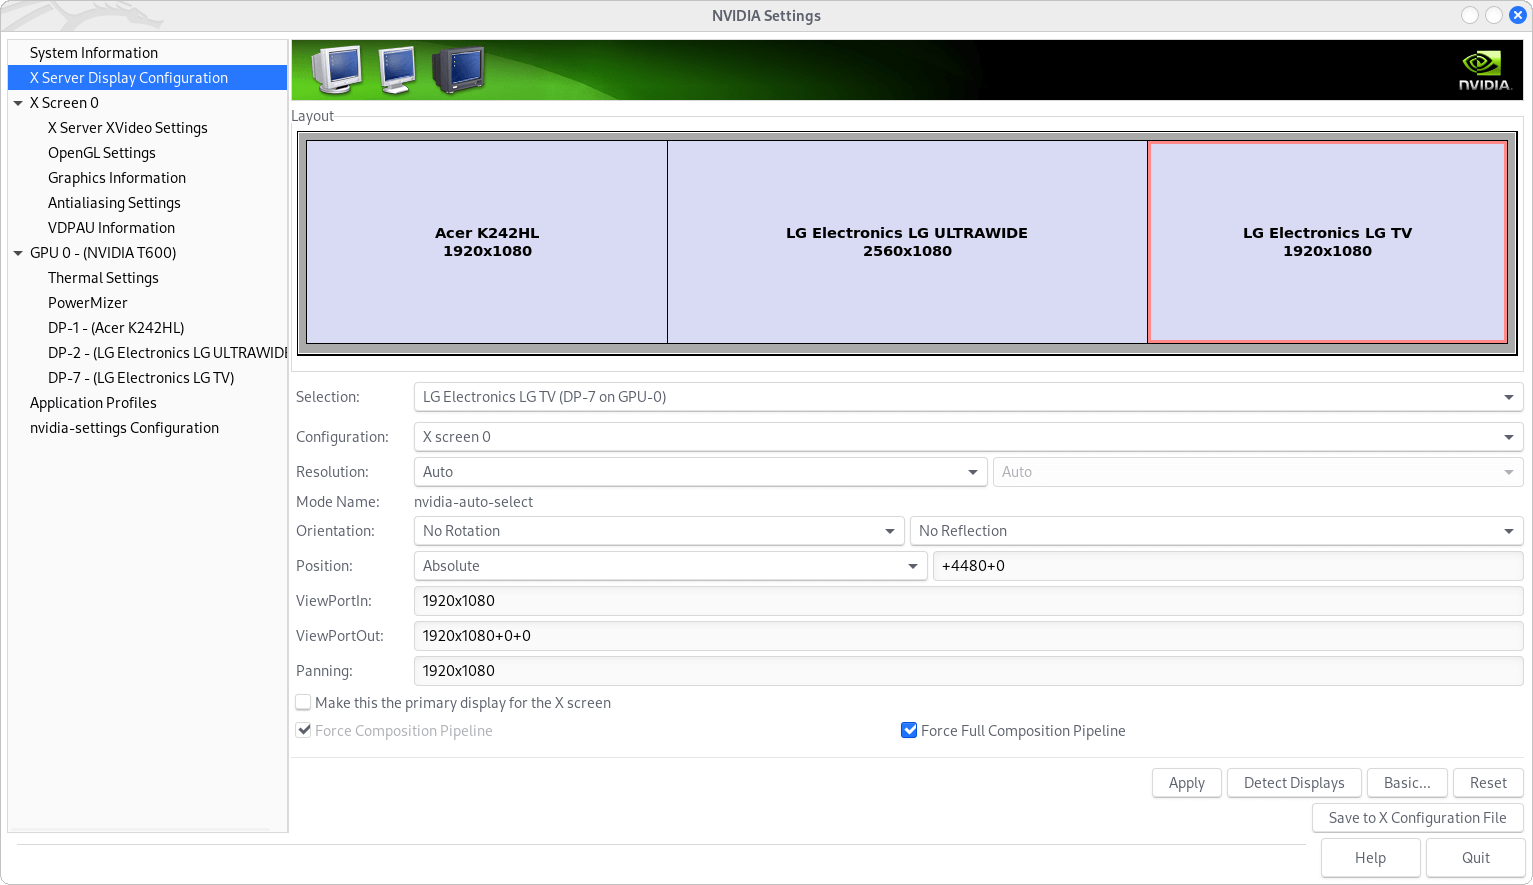Open VDPAU Information page
The width and height of the screenshot is (1533, 885).
[x=111, y=228]
